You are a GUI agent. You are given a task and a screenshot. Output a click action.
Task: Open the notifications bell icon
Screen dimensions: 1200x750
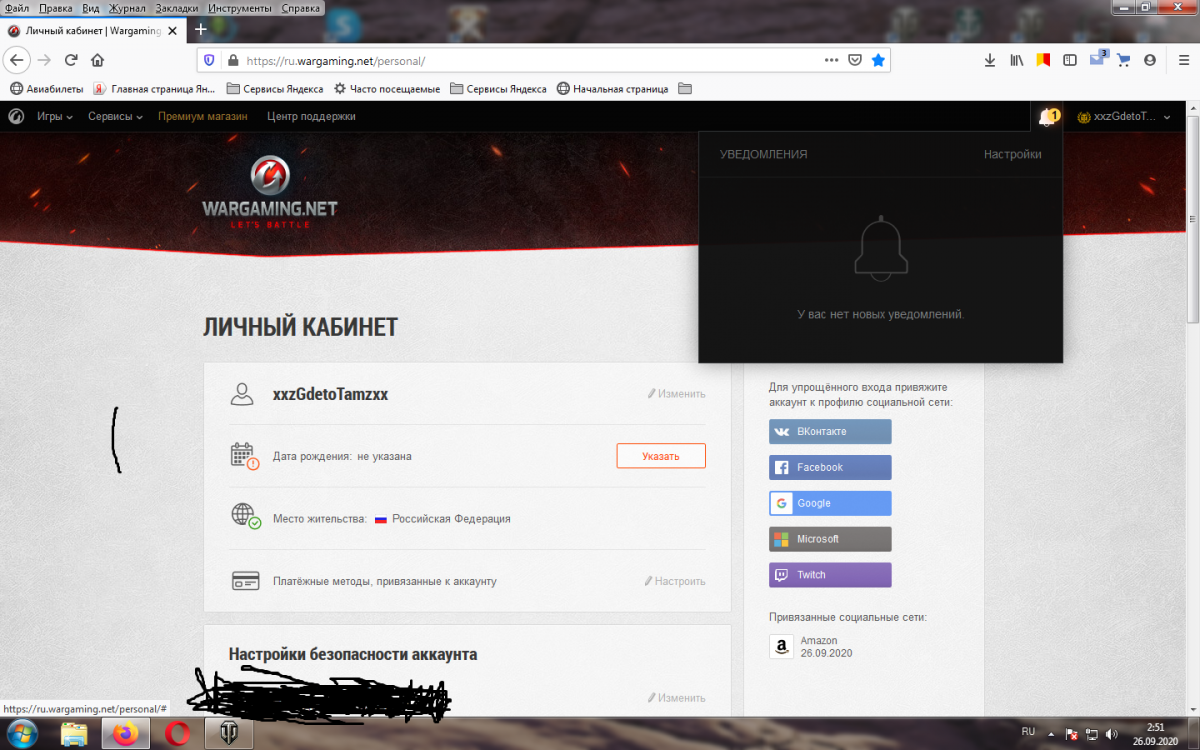(x=1046, y=117)
